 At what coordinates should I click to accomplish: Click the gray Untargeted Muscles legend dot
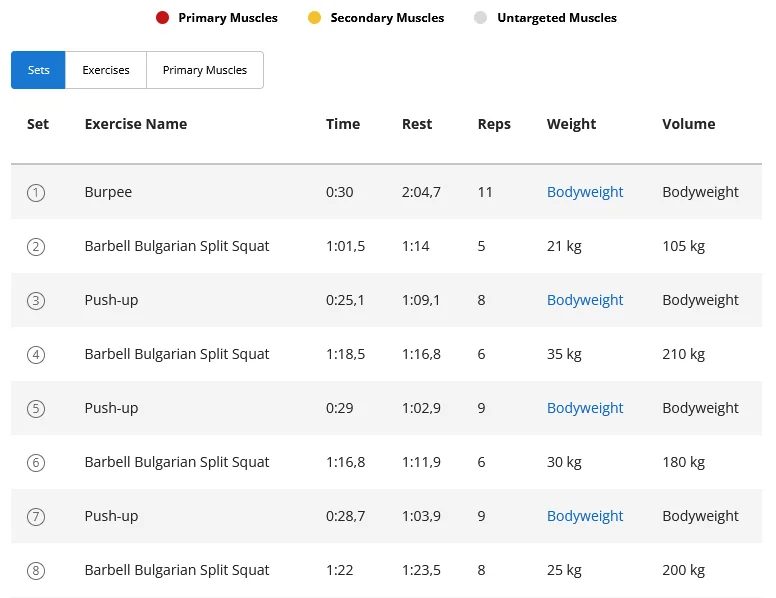pyautogui.click(x=481, y=18)
